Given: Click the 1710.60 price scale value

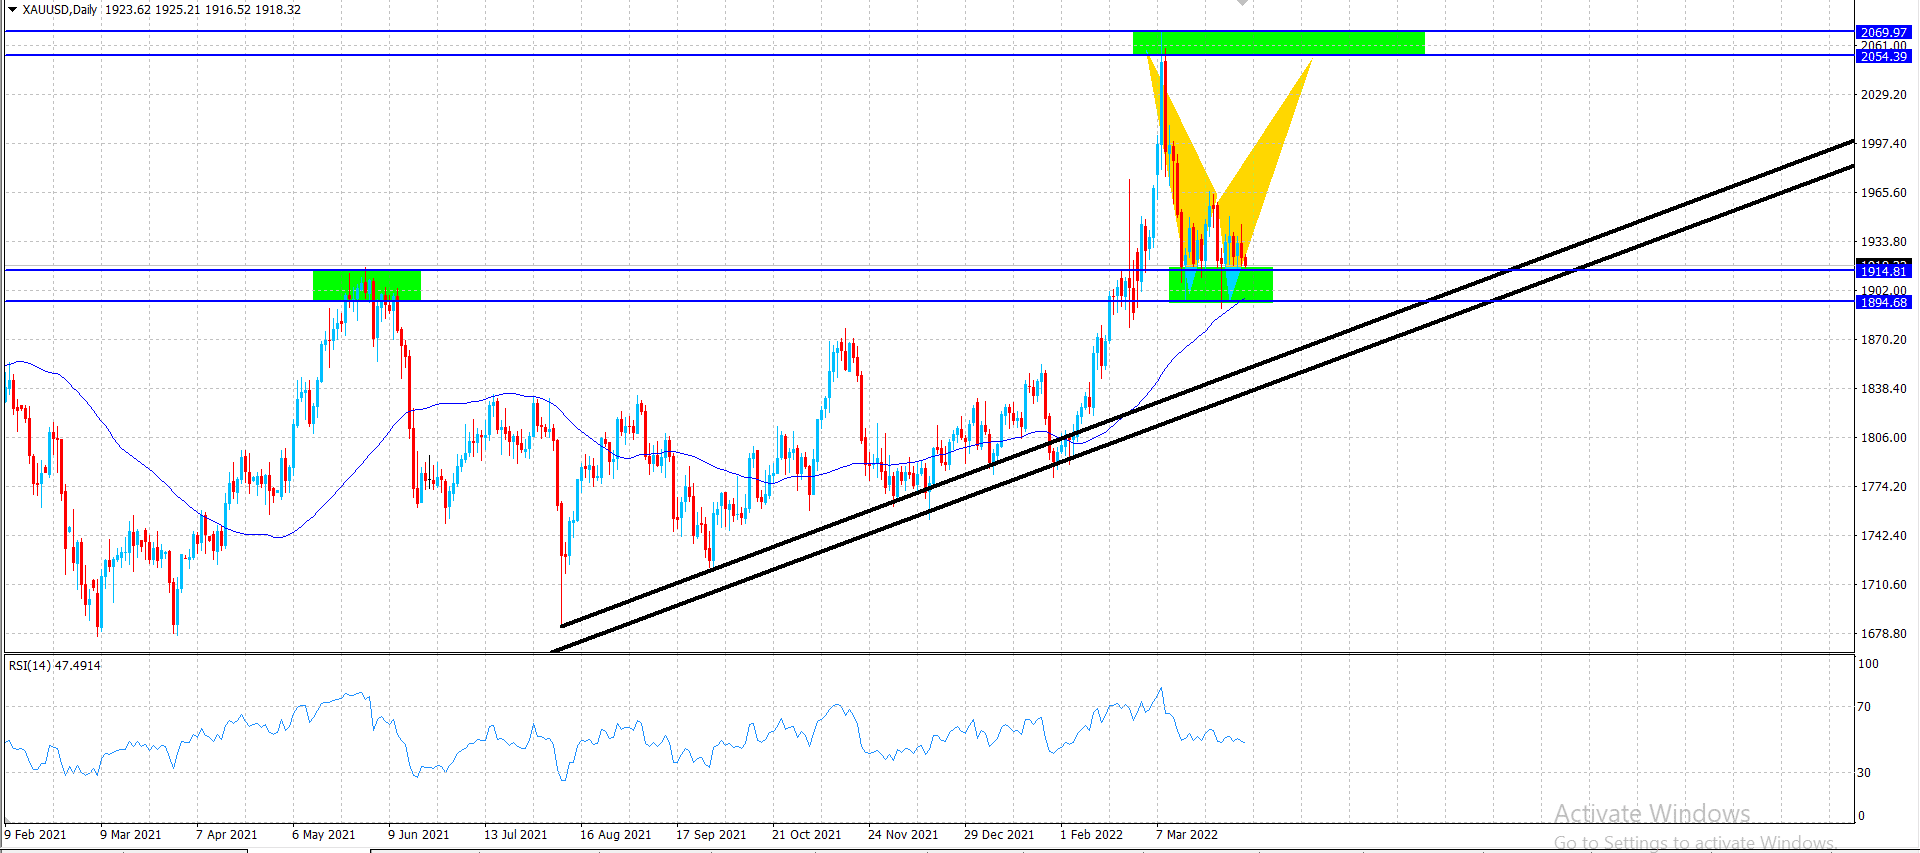Looking at the screenshot, I should tap(1883, 585).
